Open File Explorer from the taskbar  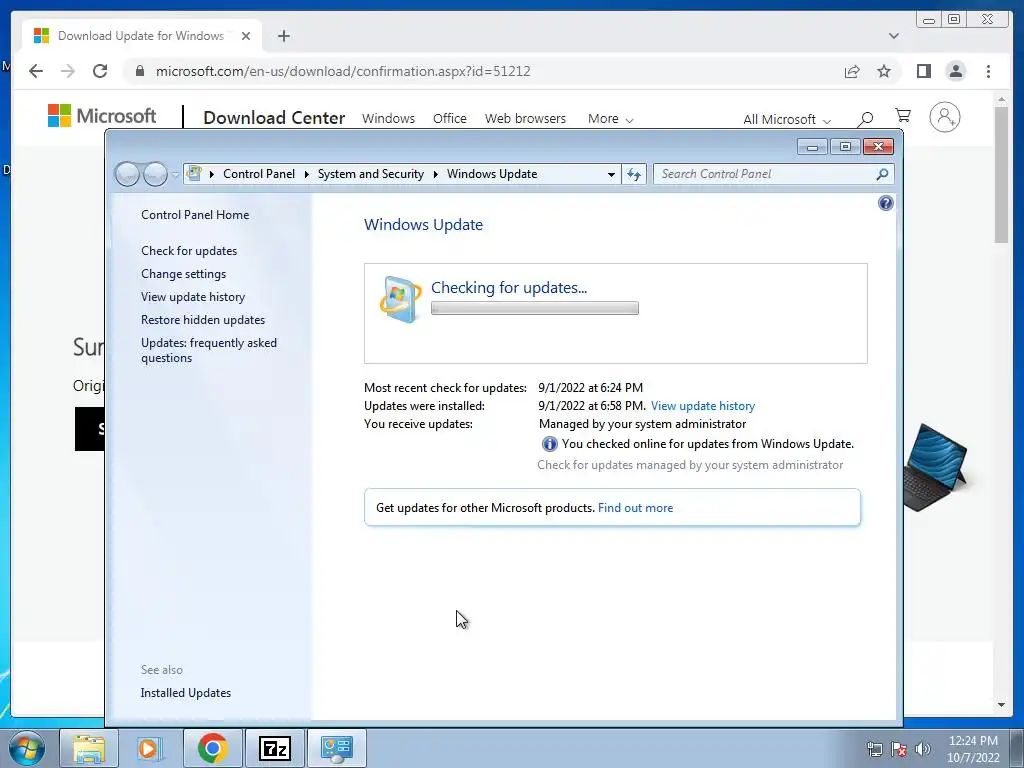pos(89,748)
